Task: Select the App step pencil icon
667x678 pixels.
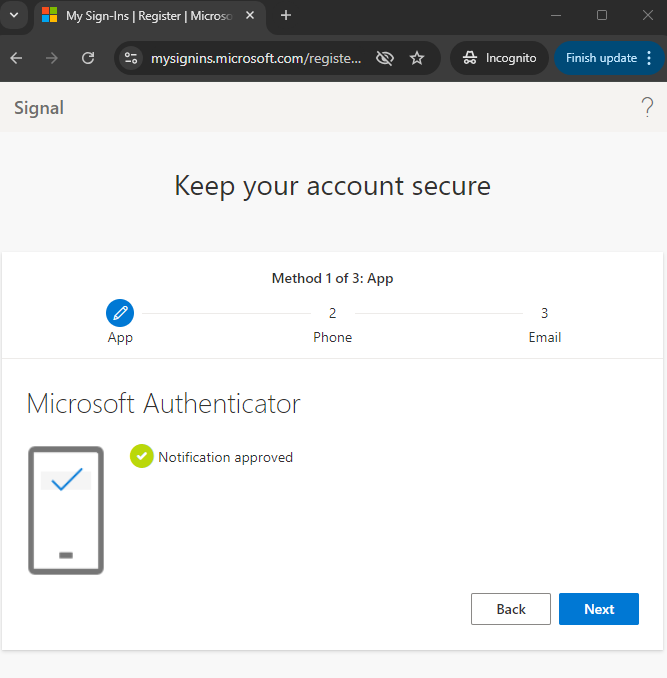Action: (x=120, y=313)
